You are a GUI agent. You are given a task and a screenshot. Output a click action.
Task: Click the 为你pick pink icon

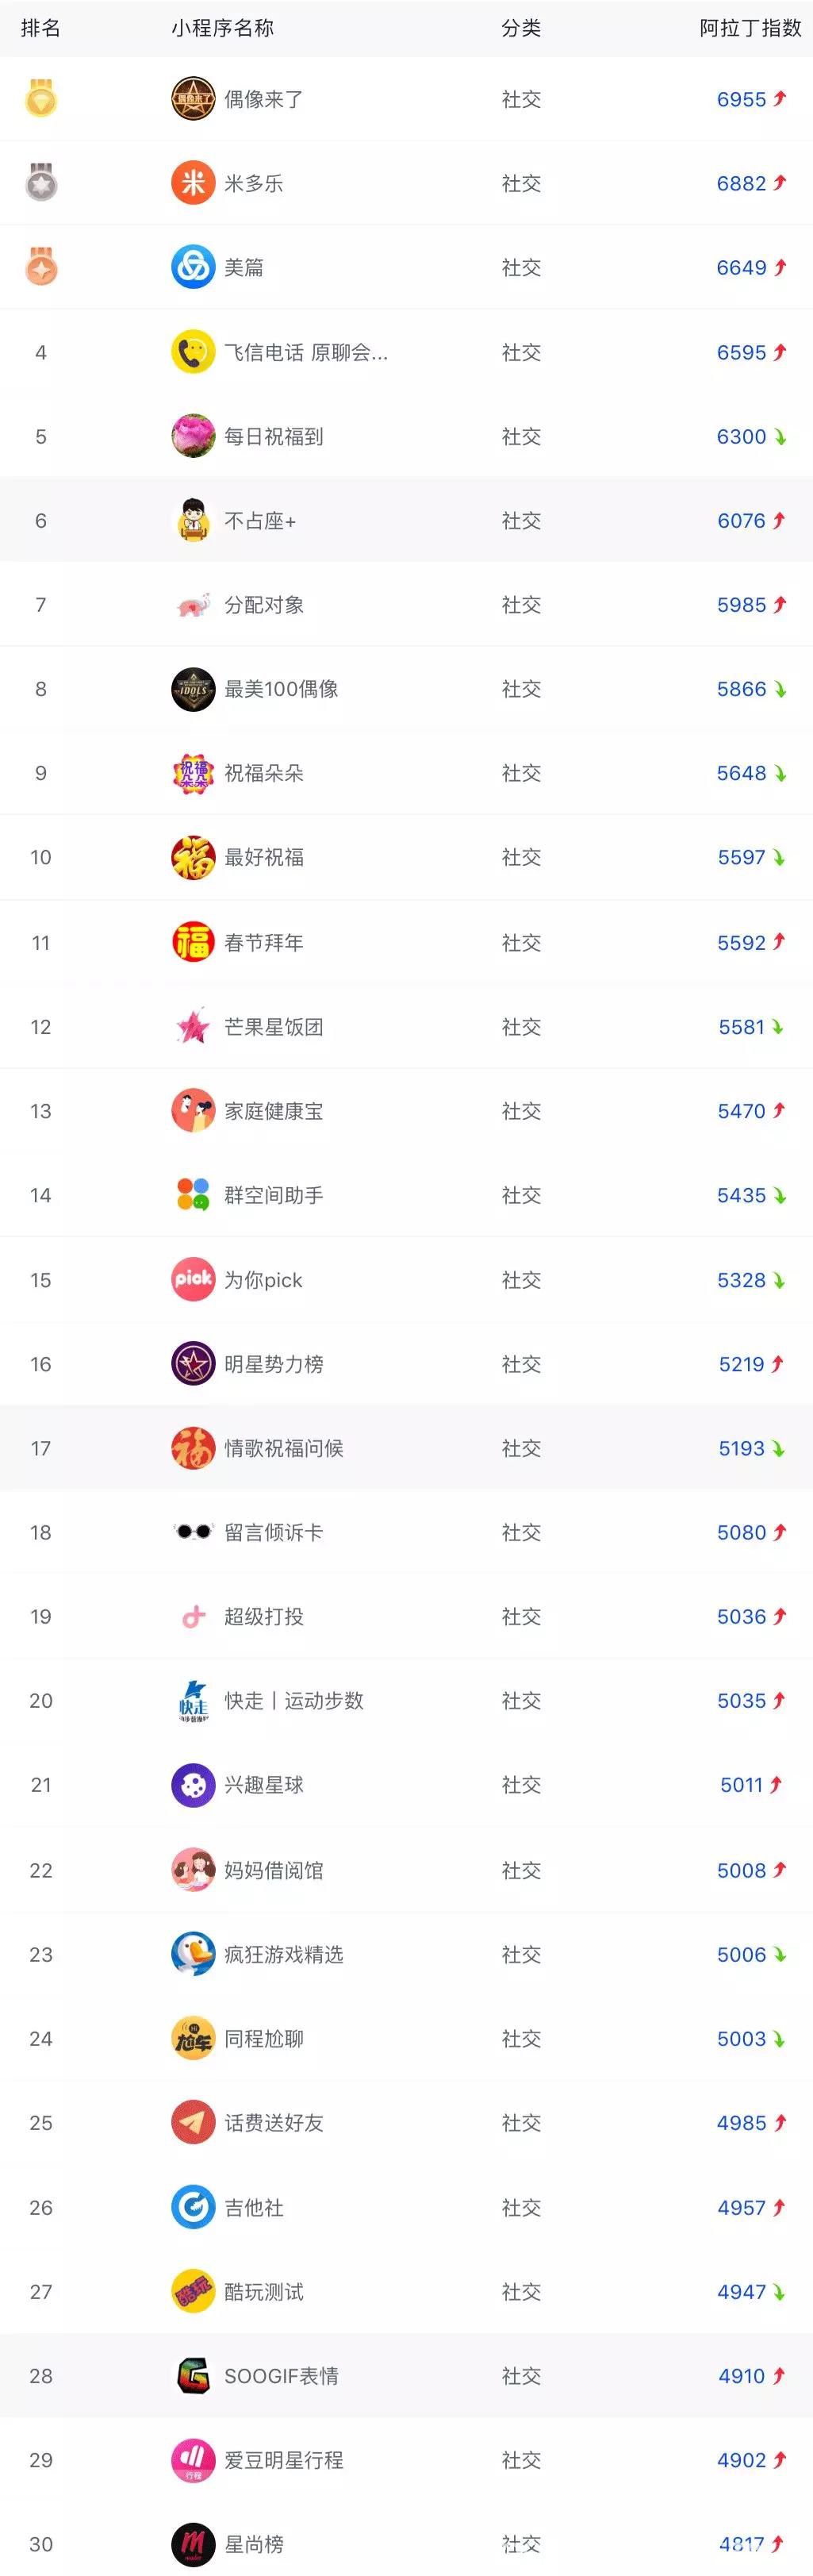click(x=193, y=1279)
